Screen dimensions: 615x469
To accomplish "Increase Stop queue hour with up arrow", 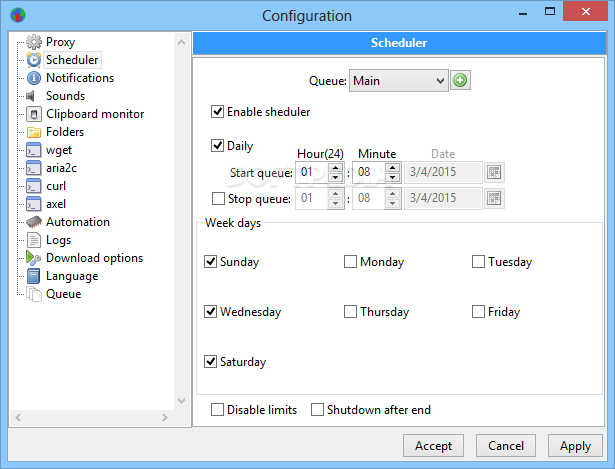I will 335,194.
